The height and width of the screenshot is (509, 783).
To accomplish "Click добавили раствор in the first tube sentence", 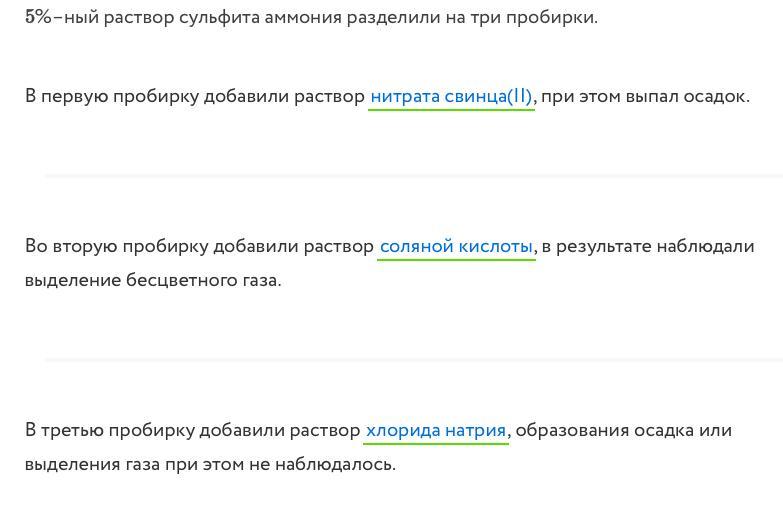I will point(284,96).
